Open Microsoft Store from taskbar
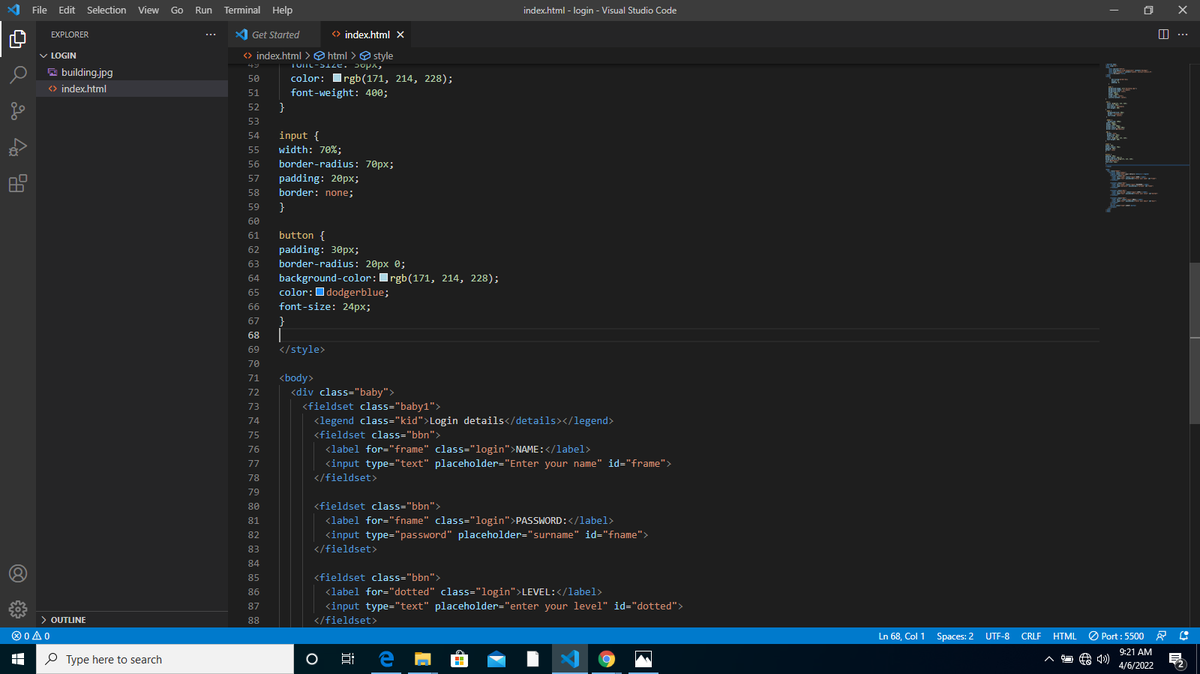The width and height of the screenshot is (1200, 674). (459, 659)
